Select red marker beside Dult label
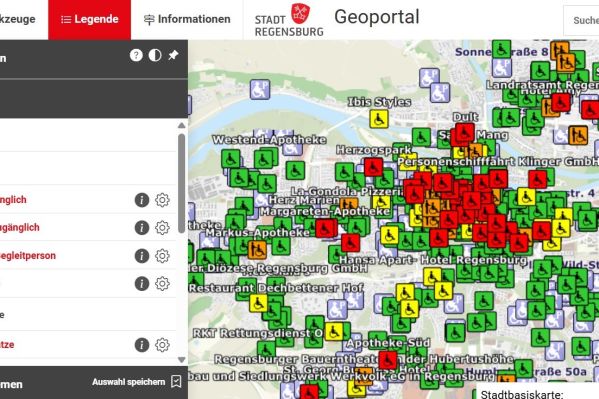 465,133
